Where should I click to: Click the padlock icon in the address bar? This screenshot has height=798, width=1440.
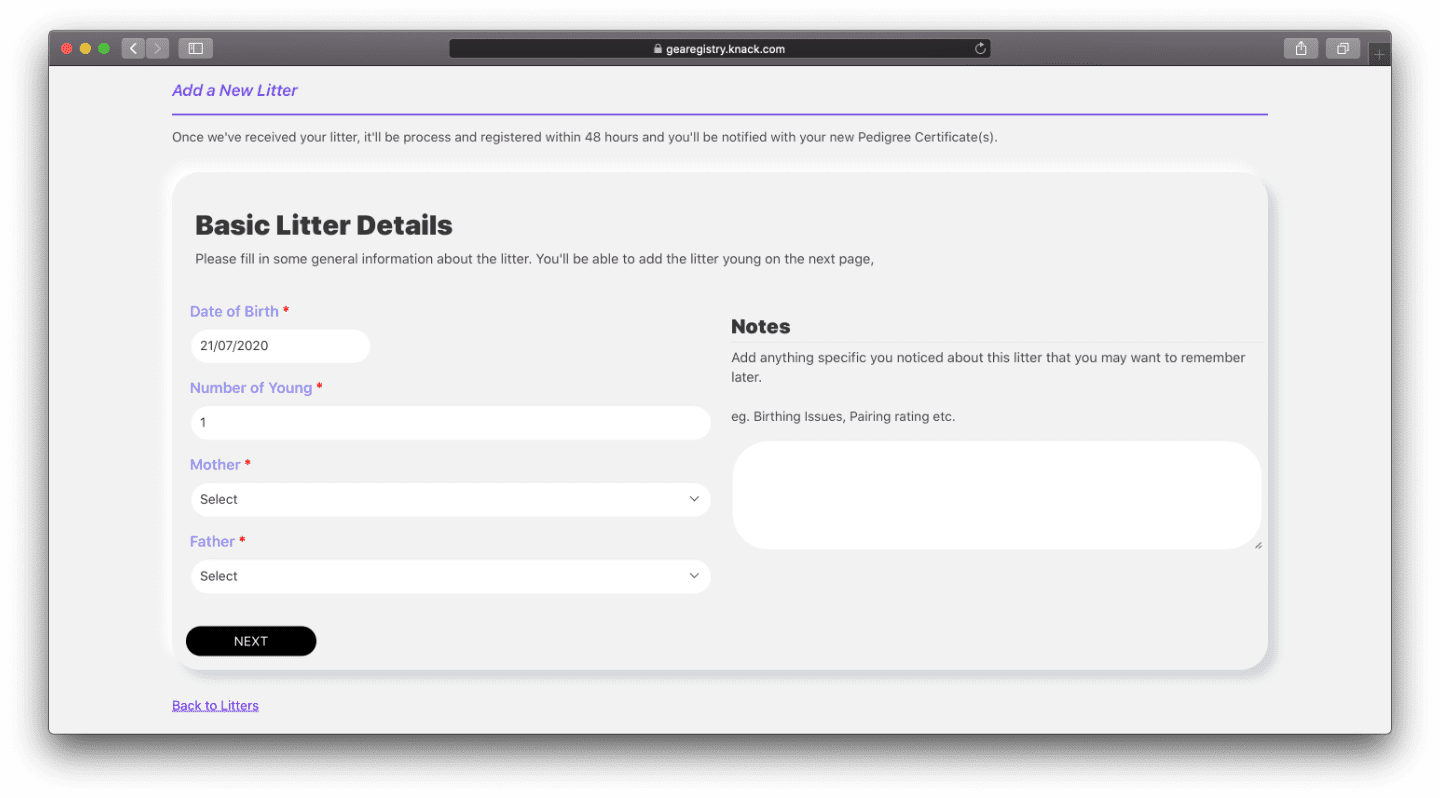click(657, 49)
